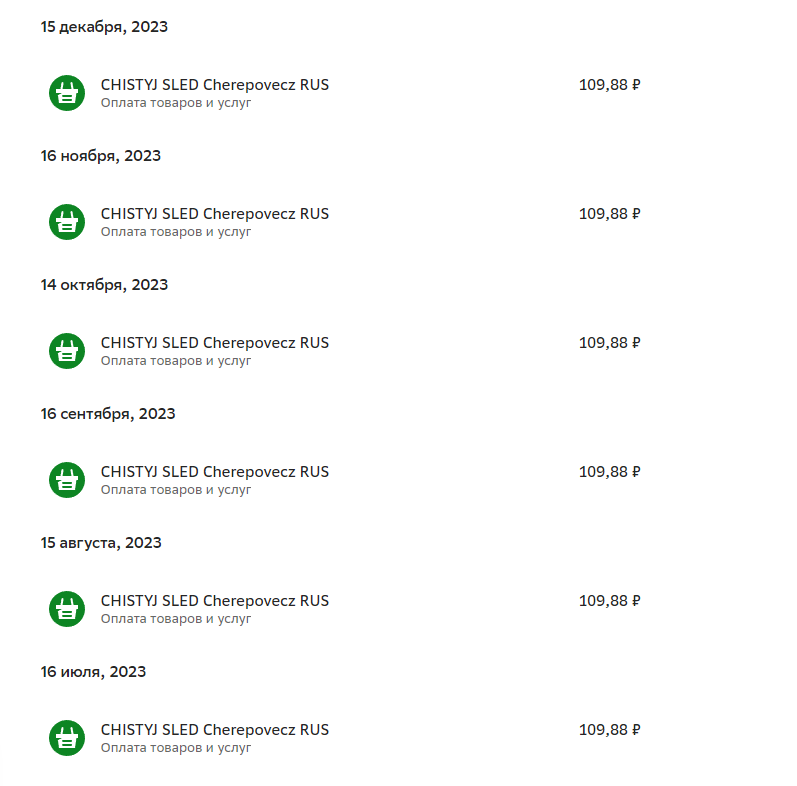
Task: Open the CHISTYJ SLED transaction from 14 октября
Action: pyautogui.click(x=214, y=343)
